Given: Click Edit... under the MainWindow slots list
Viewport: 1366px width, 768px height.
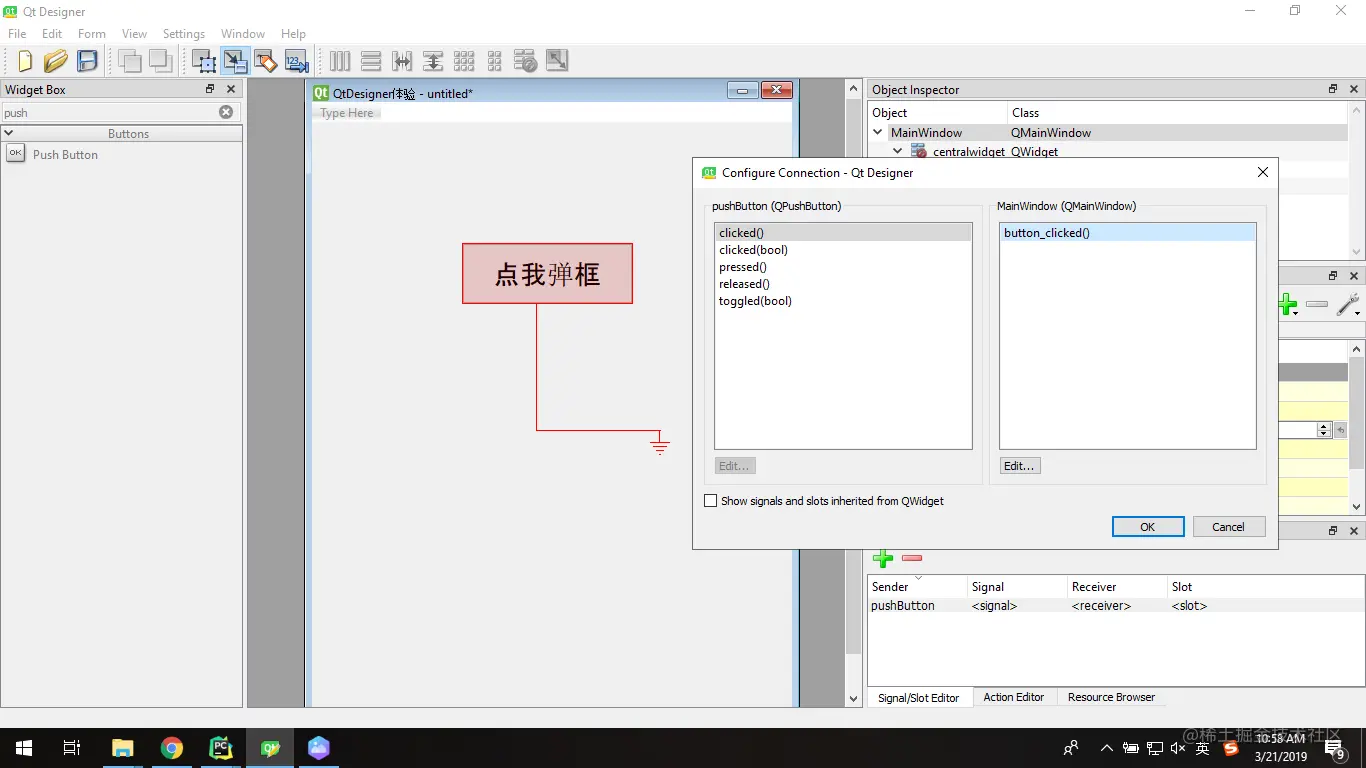Looking at the screenshot, I should point(1020,466).
